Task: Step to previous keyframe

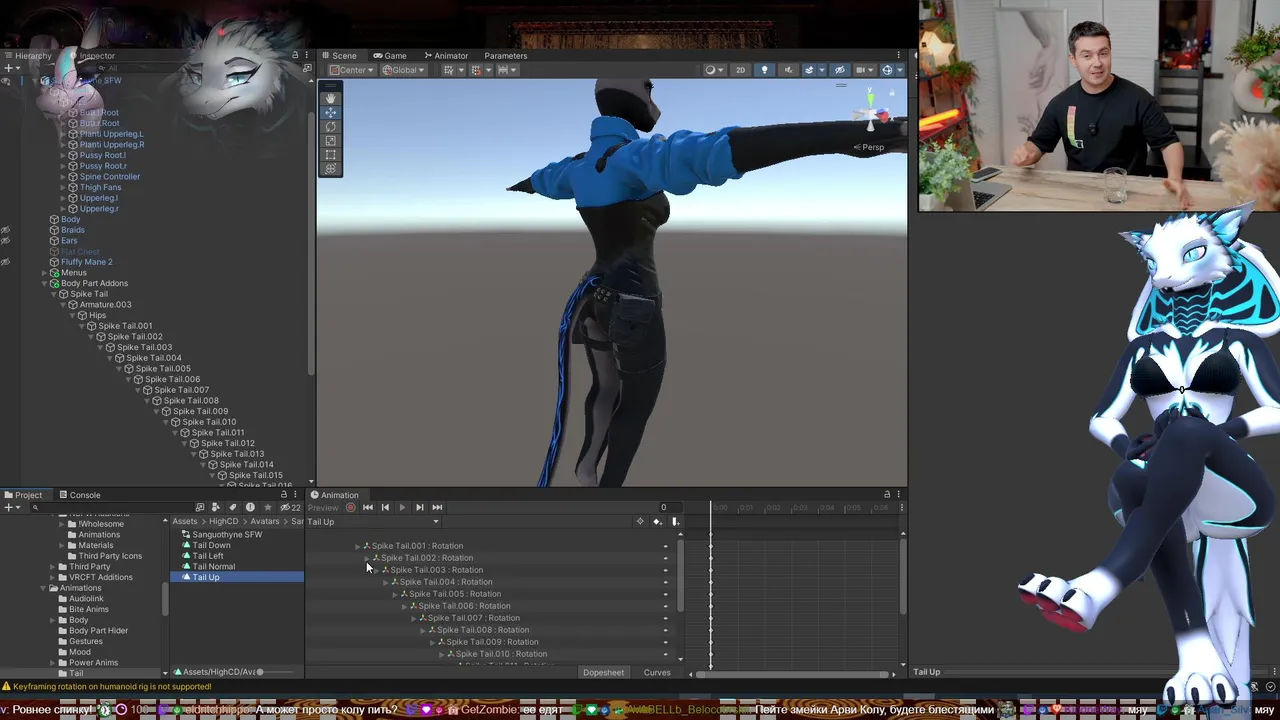Action: 385,508
